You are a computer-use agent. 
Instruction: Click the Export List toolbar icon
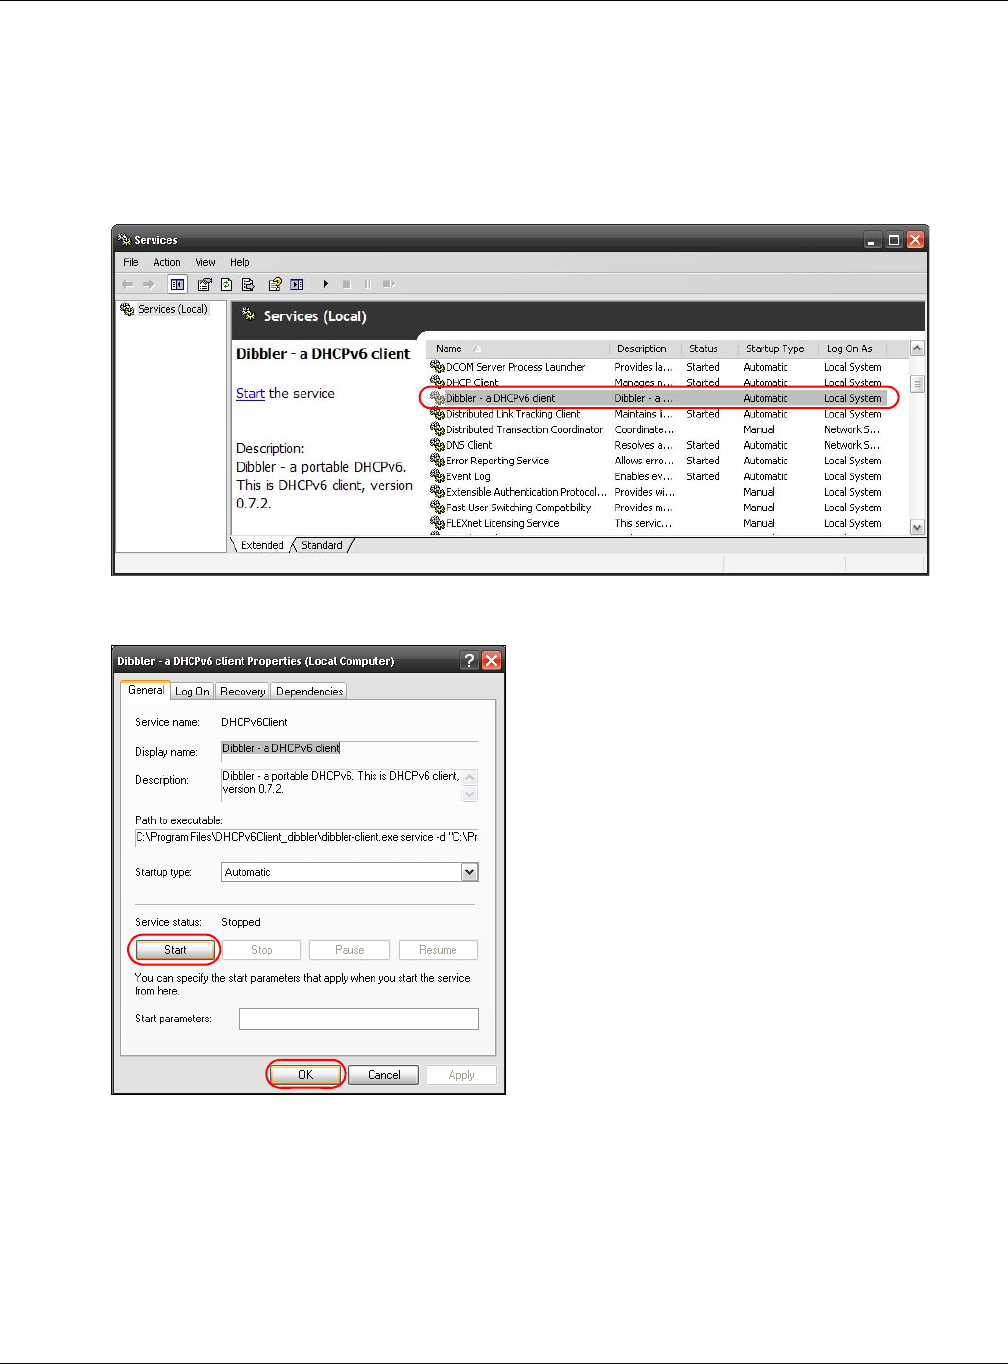(248, 284)
